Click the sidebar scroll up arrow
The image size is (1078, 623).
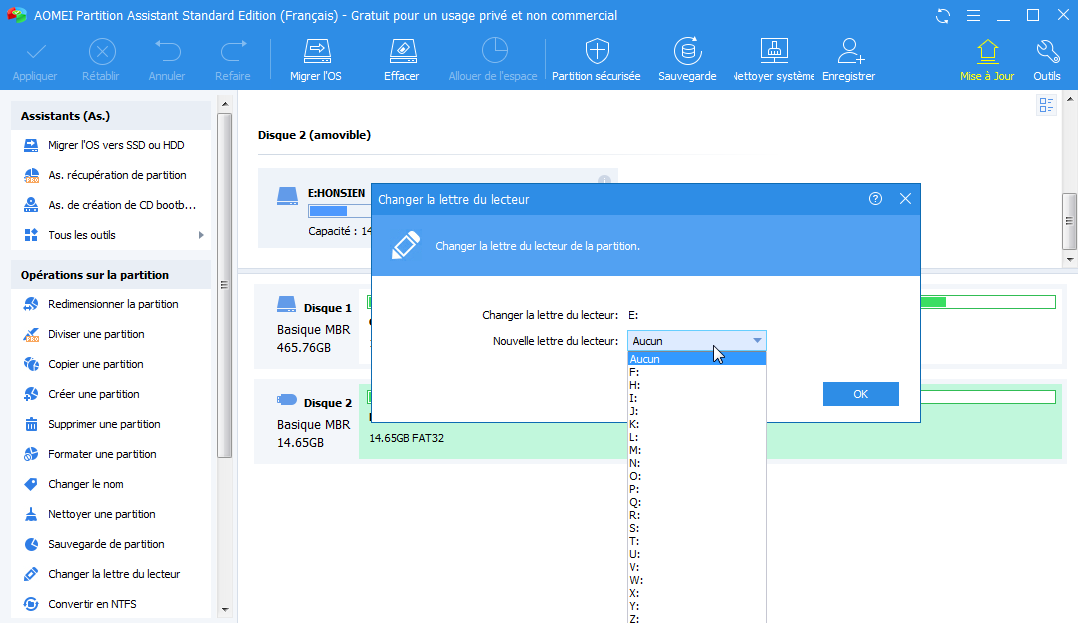(225, 104)
